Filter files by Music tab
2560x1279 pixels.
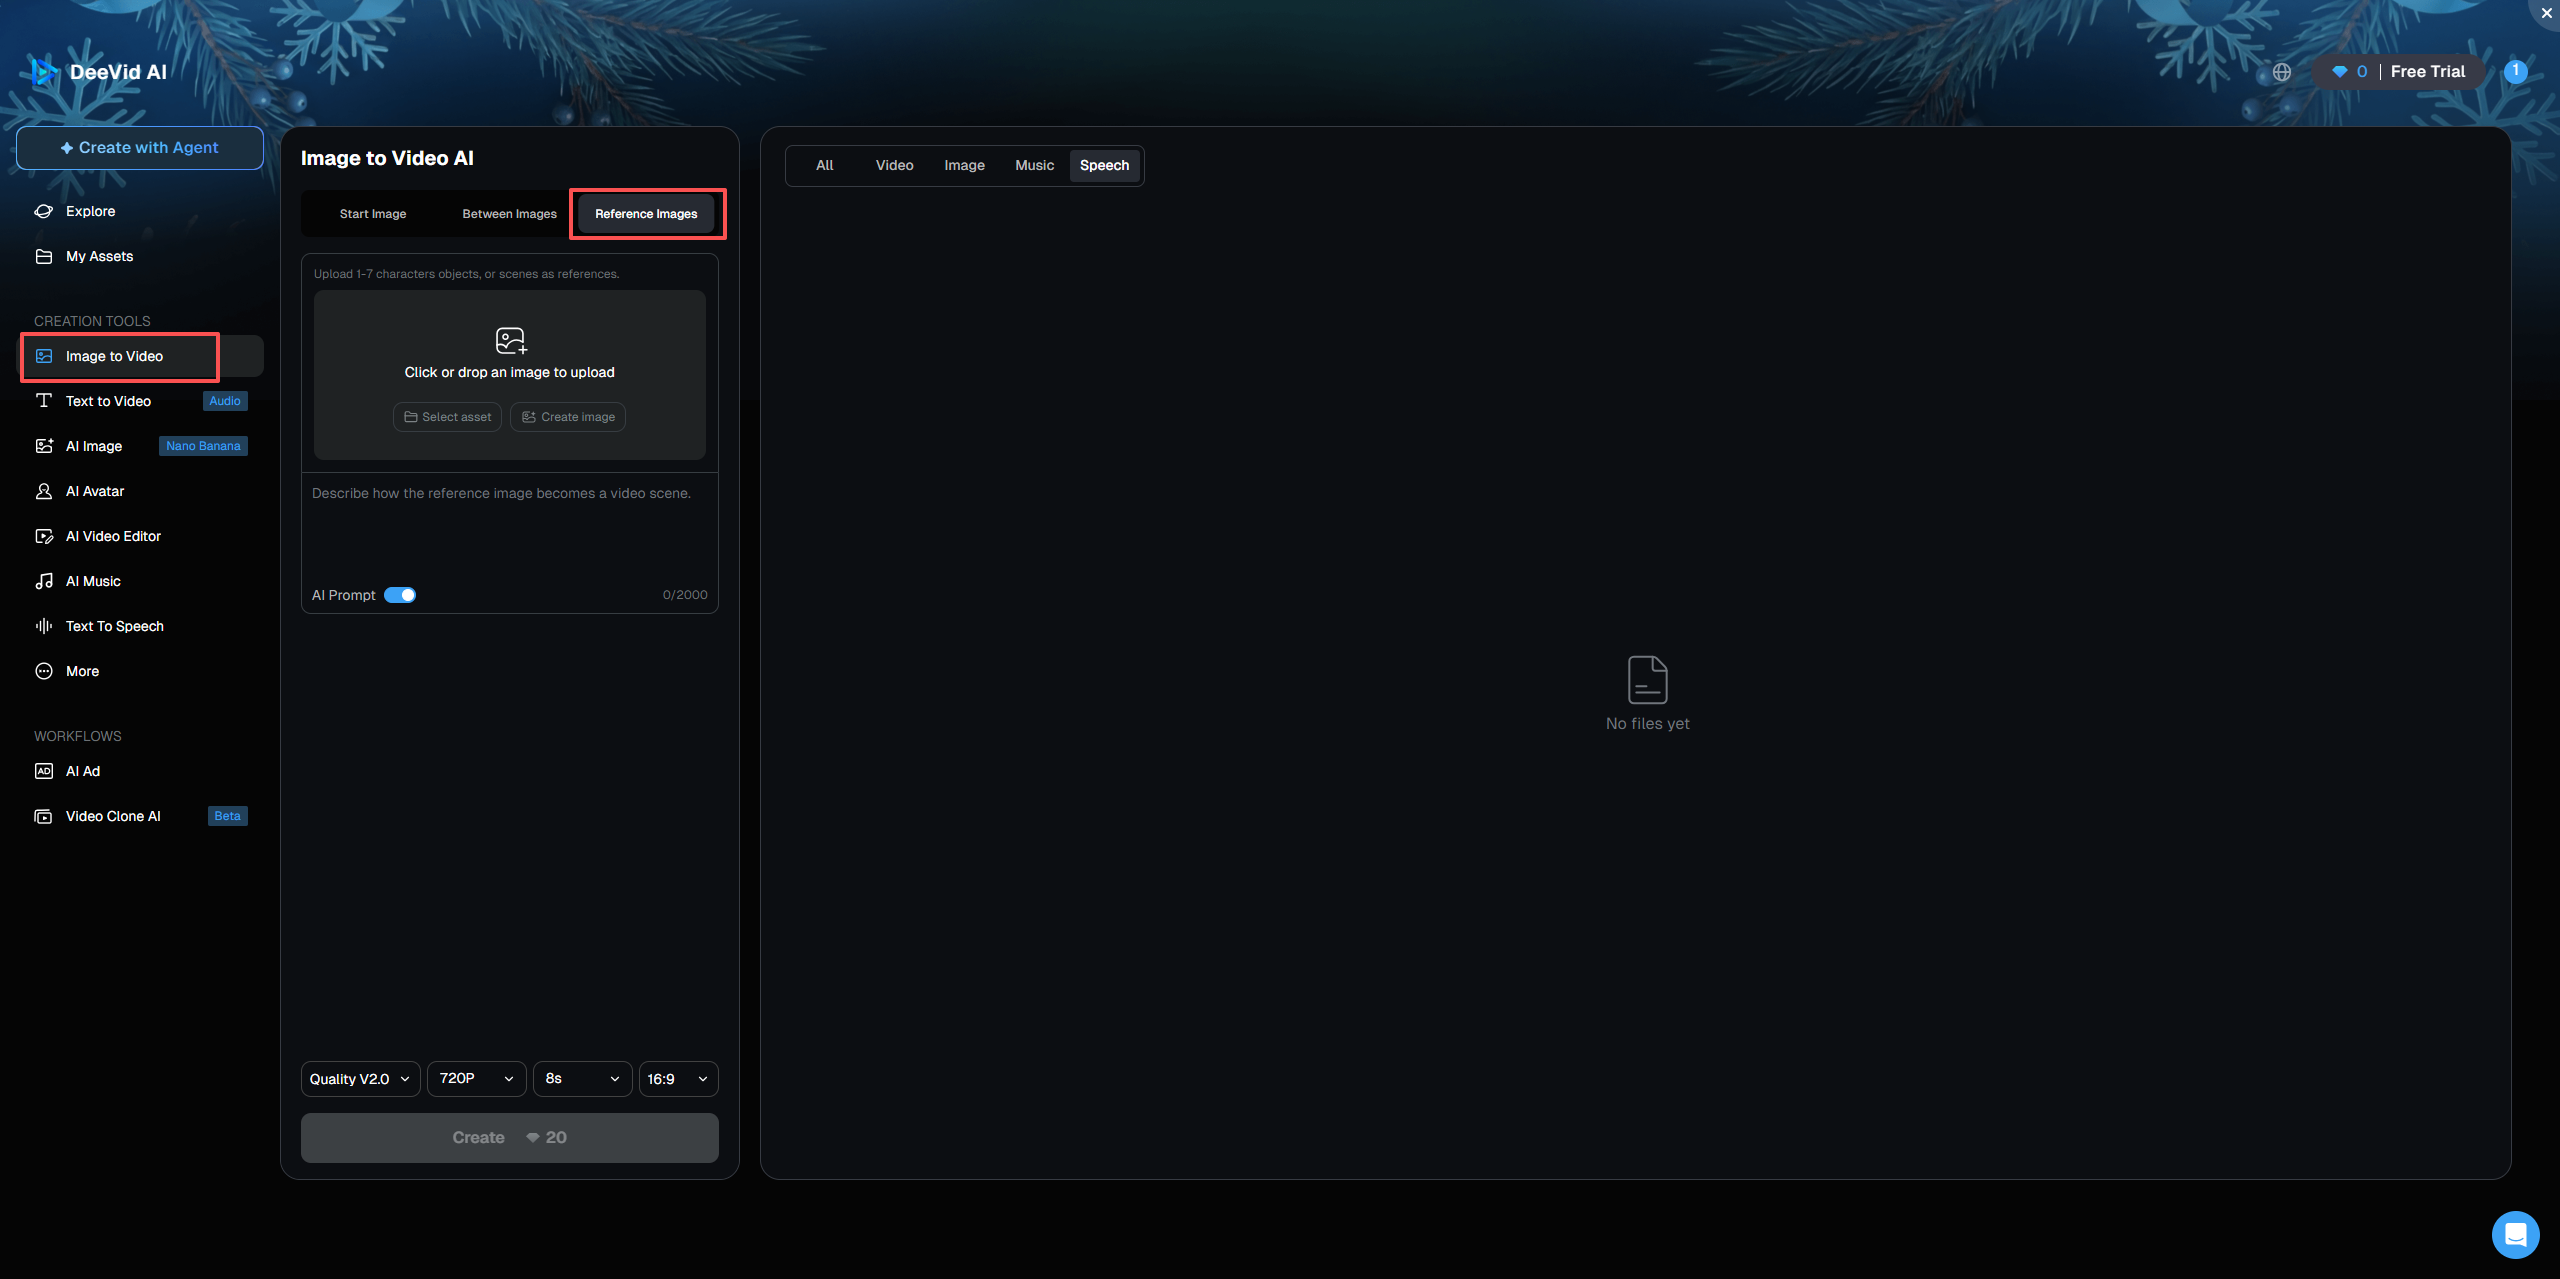click(x=1034, y=165)
